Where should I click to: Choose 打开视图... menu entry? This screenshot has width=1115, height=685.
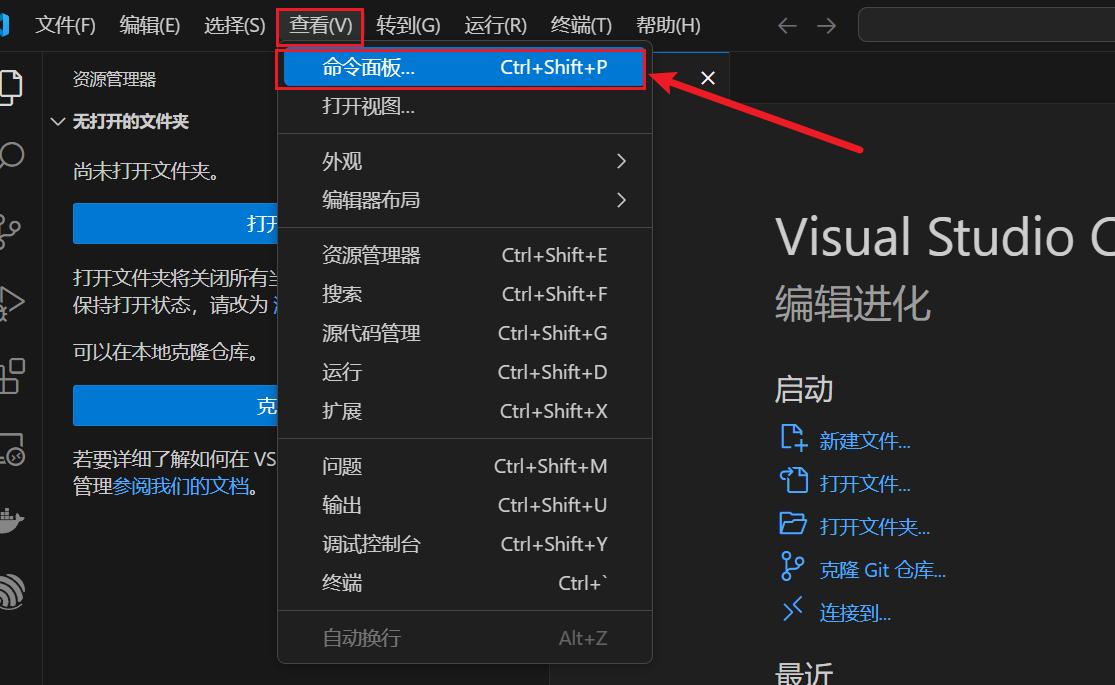464,107
